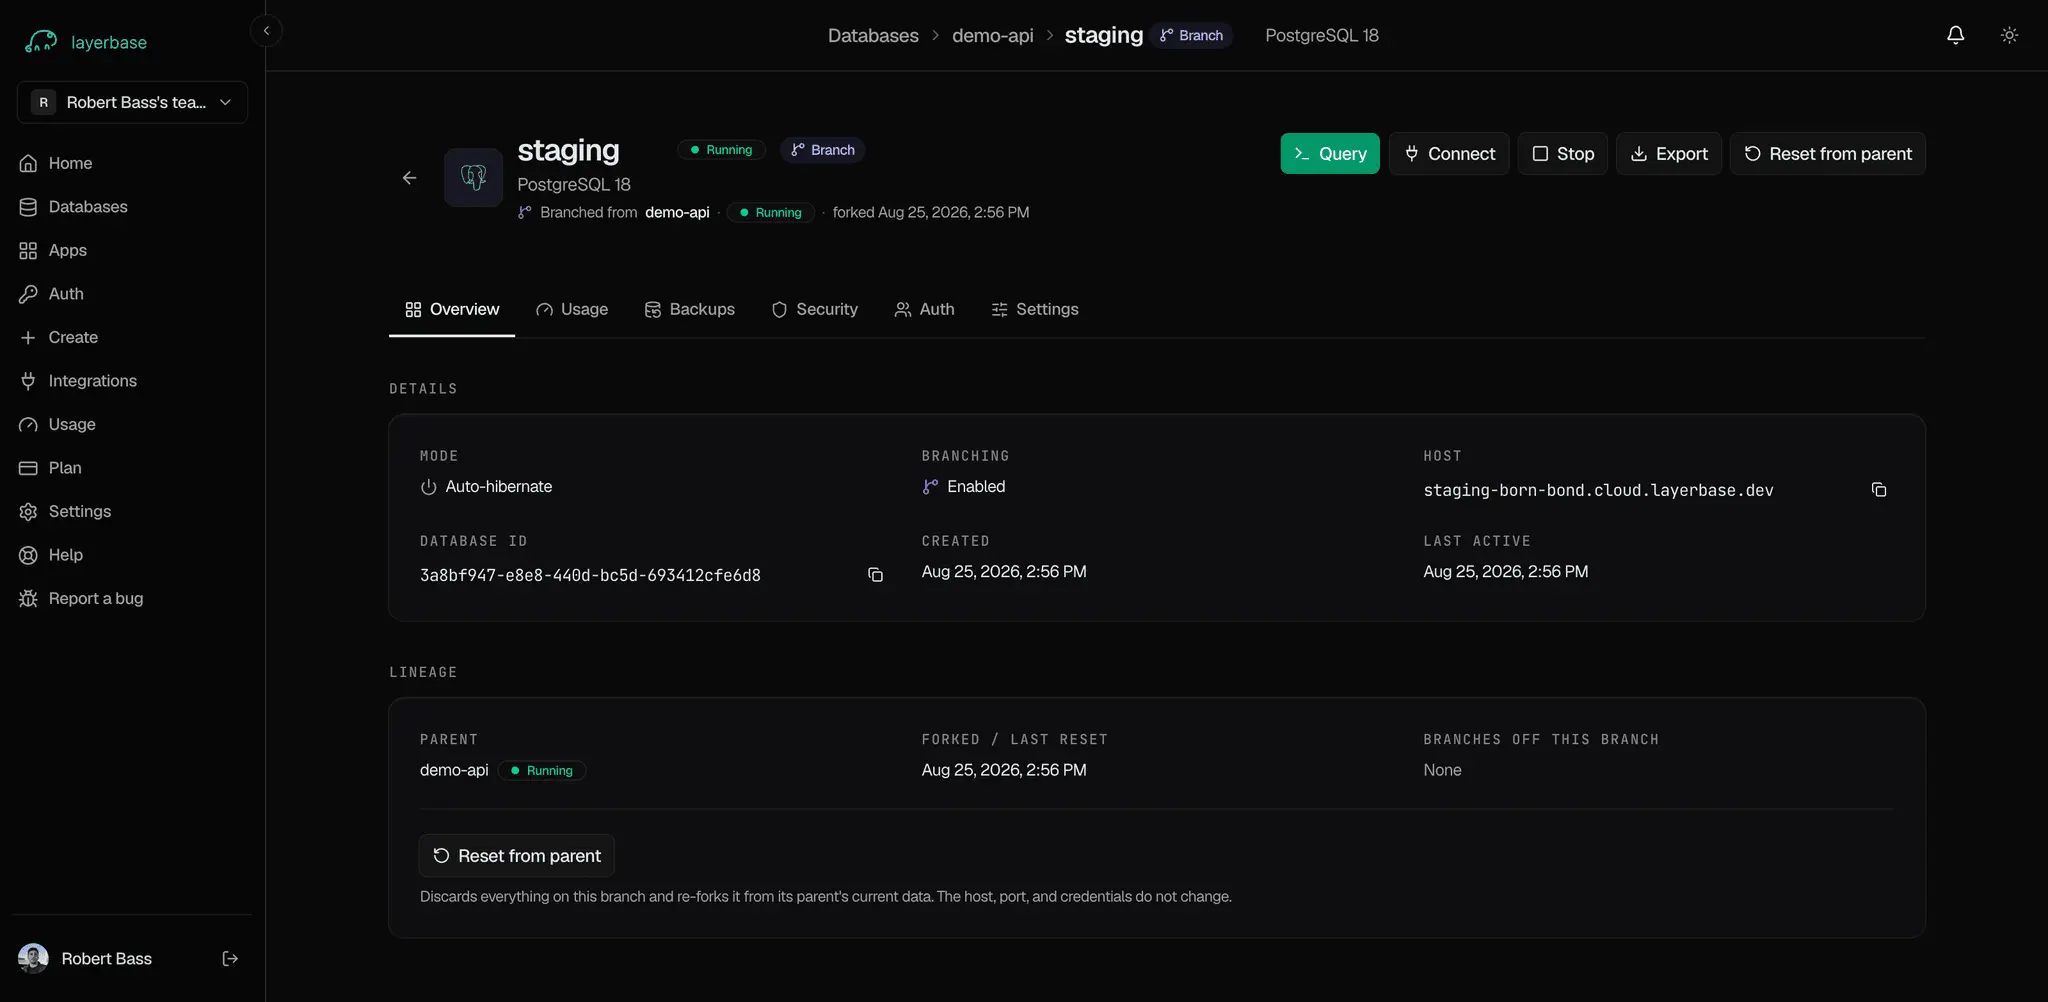This screenshot has height=1002, width=2048.
Task: Copy the host address
Action: pyautogui.click(x=1879, y=490)
